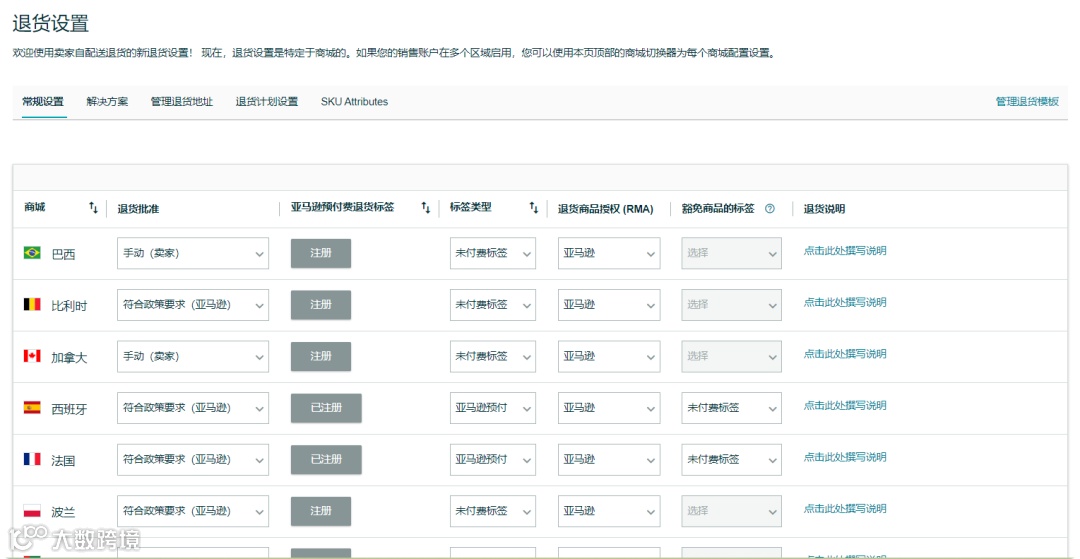1080x559 pixels.
Task: Open 退货批准 dropdown for 比利时
Action: click(x=193, y=305)
